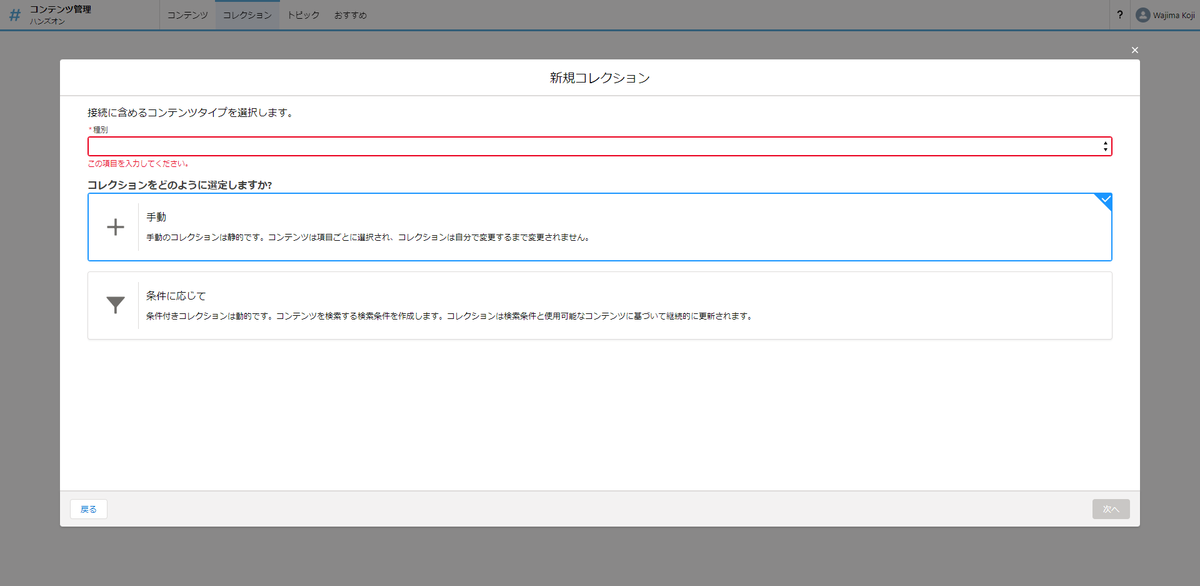Click the 条件付きコレクションは動的です description text
The height and width of the screenshot is (586, 1200).
[448, 316]
